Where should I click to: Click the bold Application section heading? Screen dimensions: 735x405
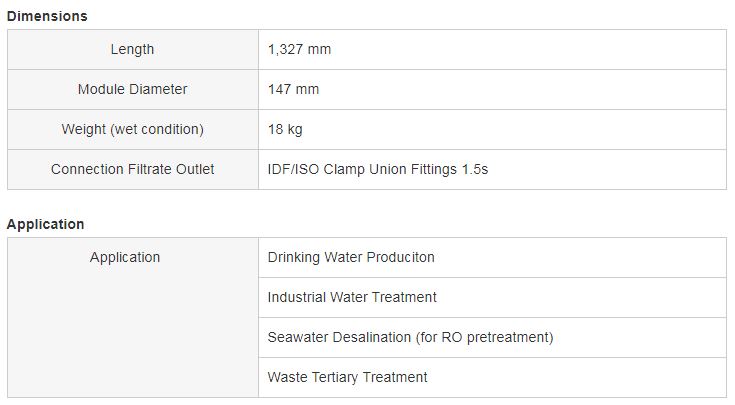pyautogui.click(x=45, y=224)
